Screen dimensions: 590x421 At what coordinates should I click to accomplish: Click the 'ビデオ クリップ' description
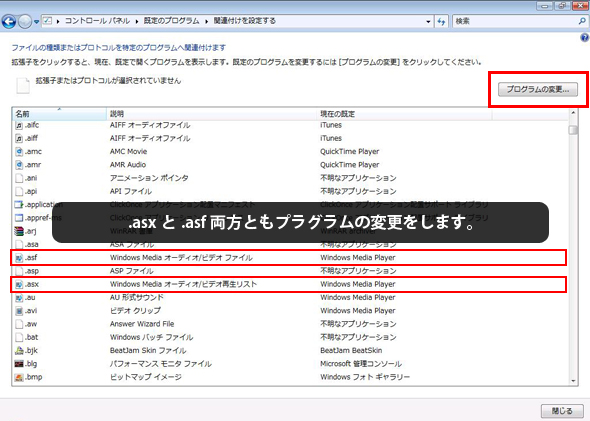pyautogui.click(x=135, y=311)
